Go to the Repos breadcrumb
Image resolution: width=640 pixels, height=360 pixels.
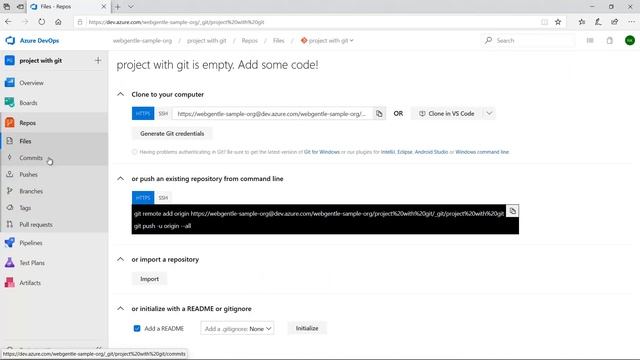coord(249,40)
